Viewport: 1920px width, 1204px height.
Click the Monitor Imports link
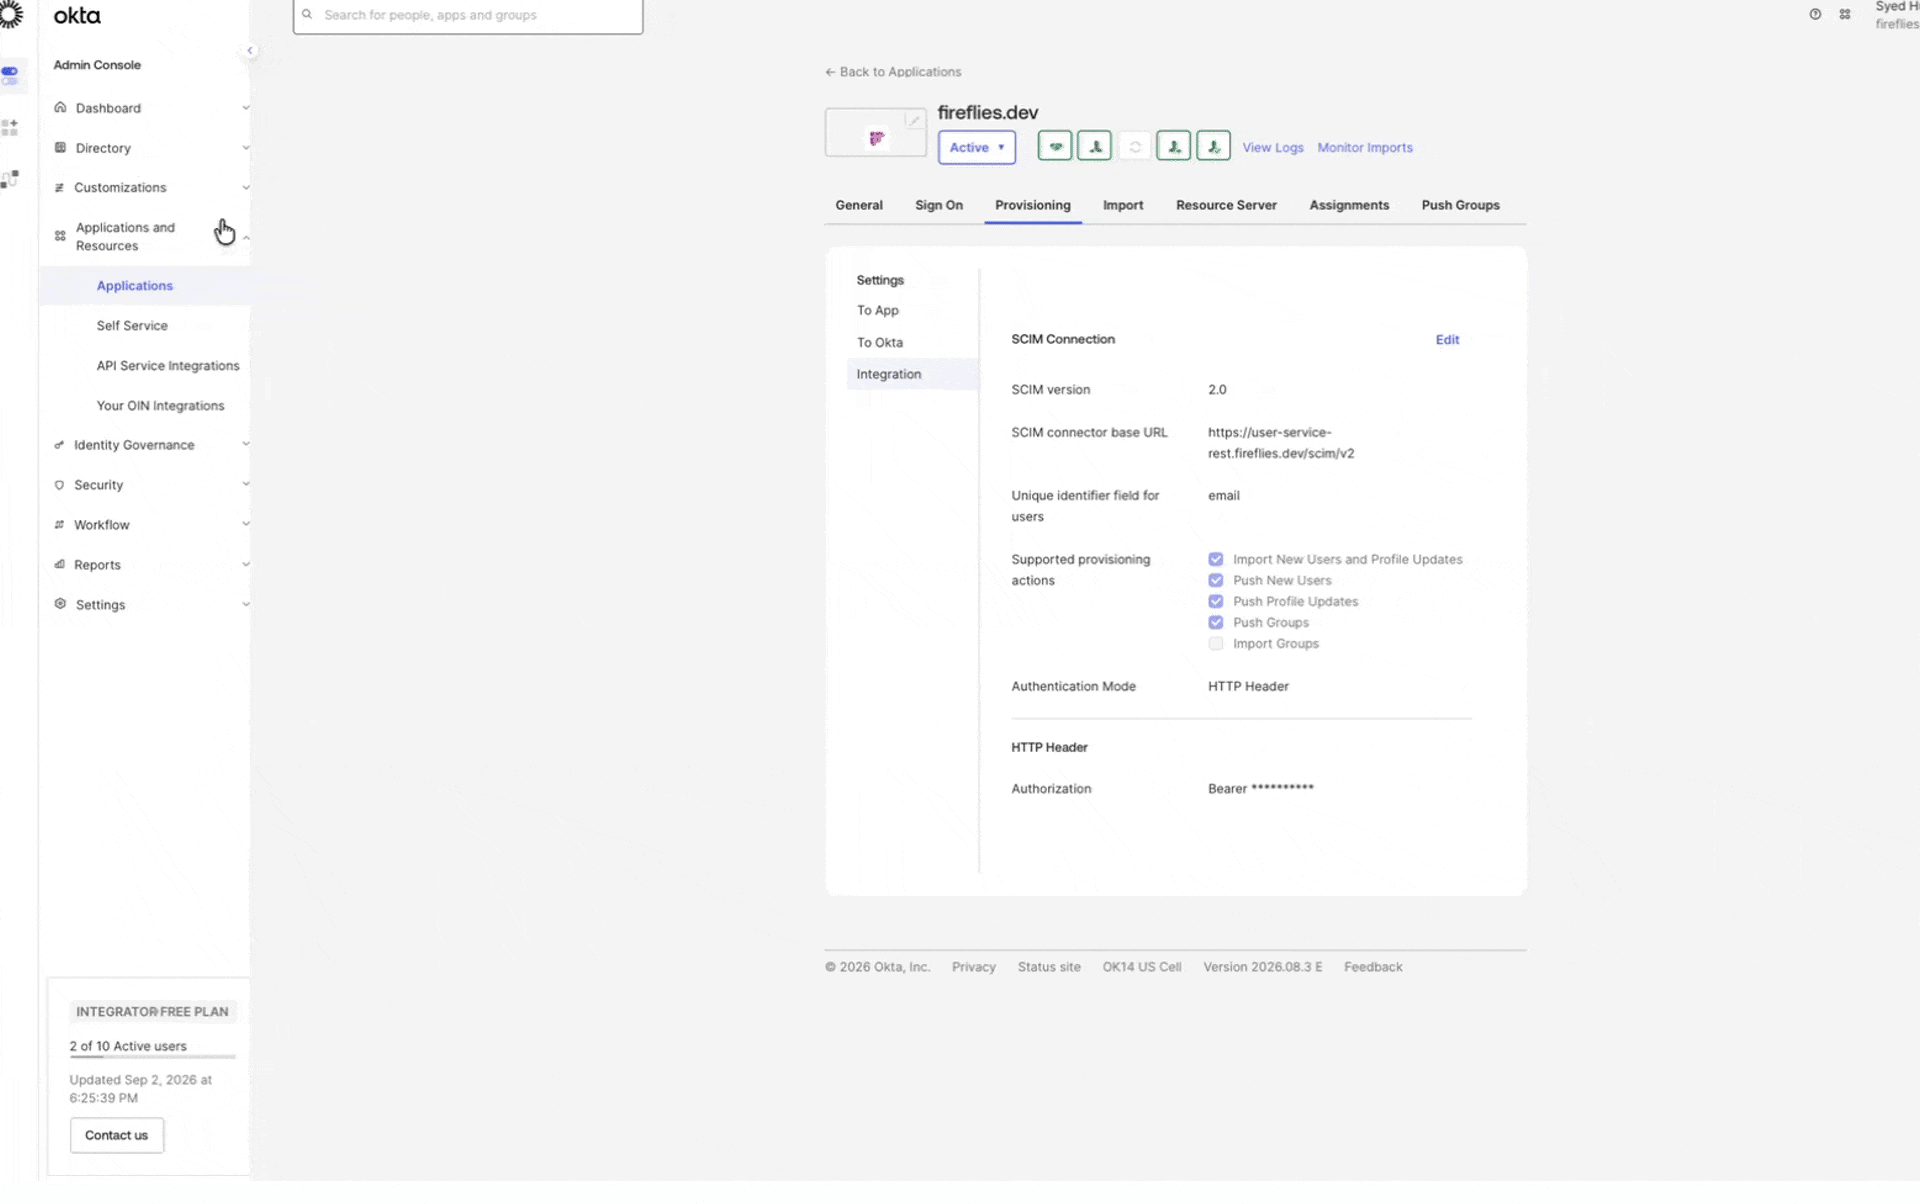click(x=1365, y=148)
